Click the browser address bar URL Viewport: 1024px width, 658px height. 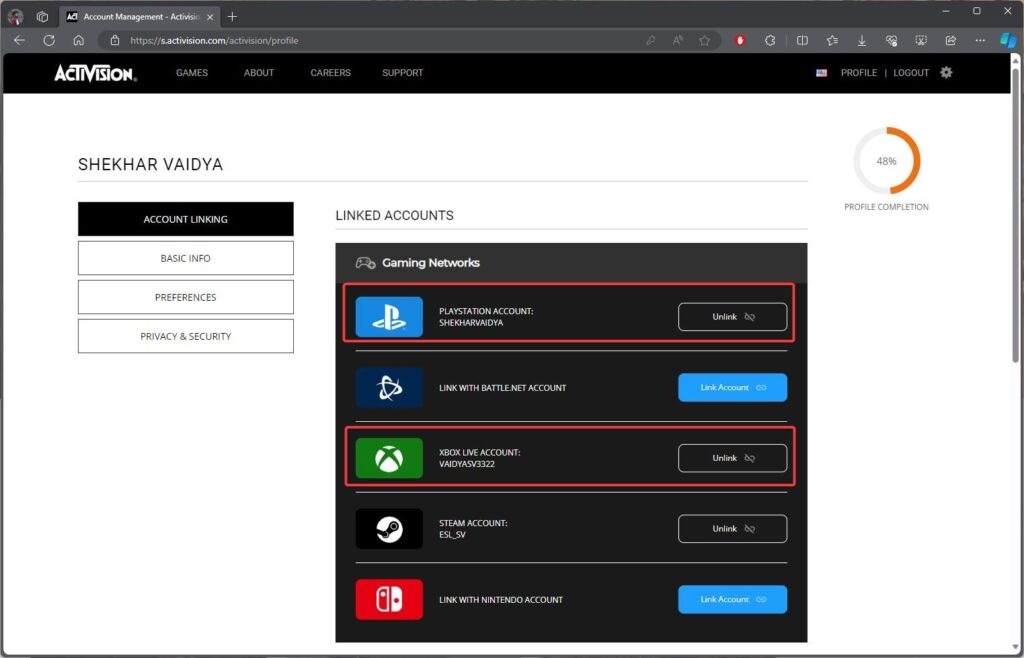click(214, 40)
